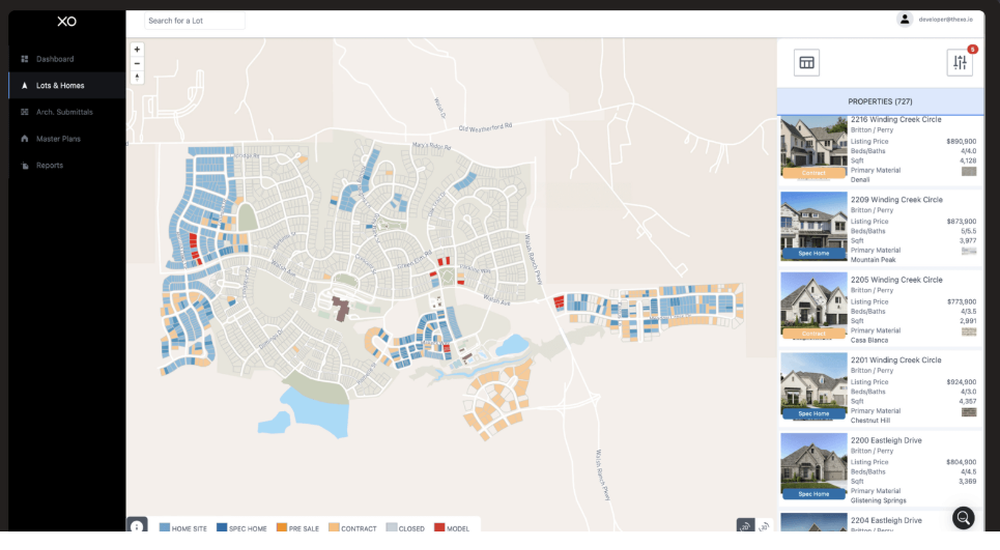Click the Dashboard grid icon

pos(24,59)
